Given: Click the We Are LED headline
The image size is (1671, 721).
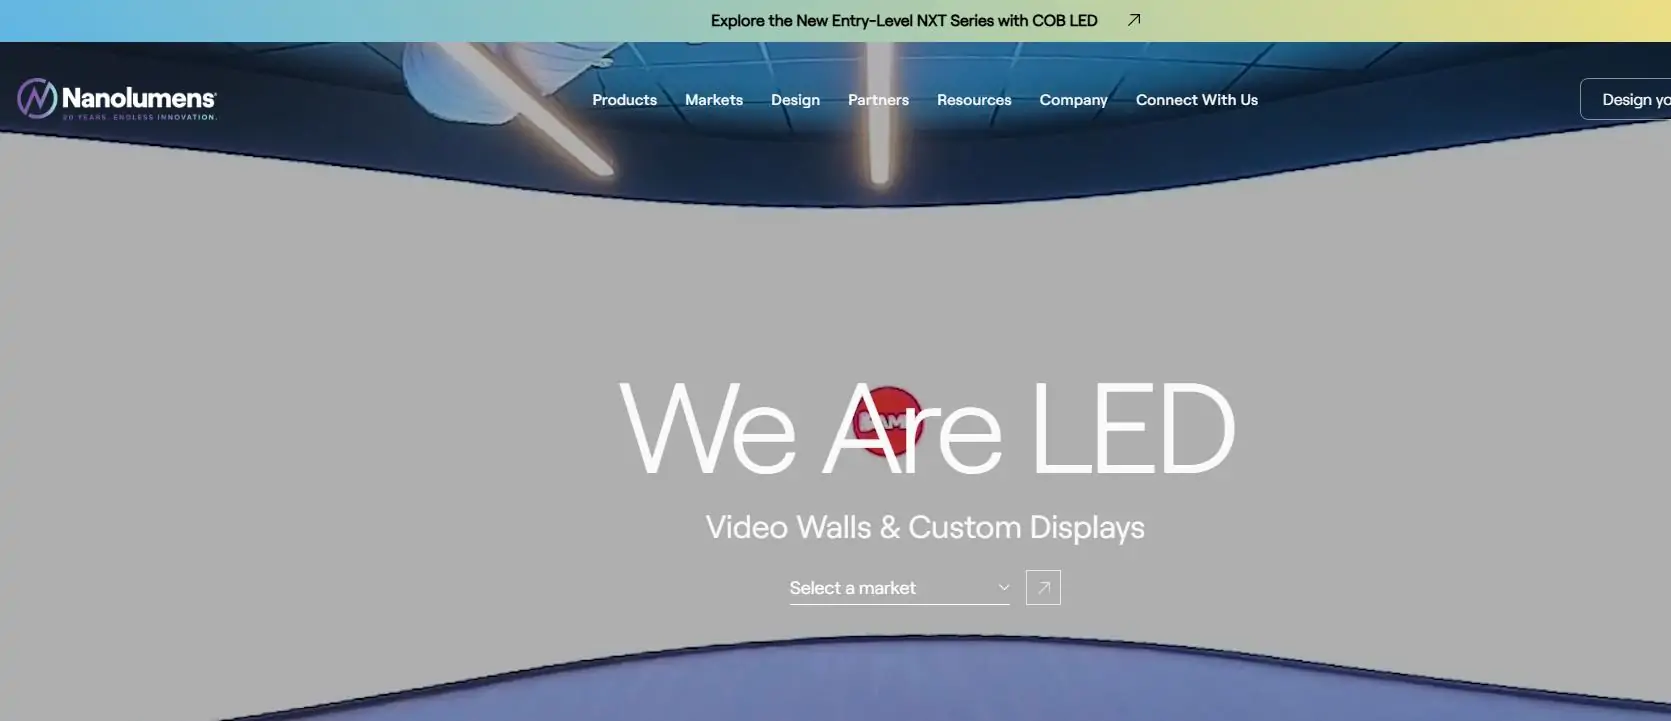Looking at the screenshot, I should [927, 428].
